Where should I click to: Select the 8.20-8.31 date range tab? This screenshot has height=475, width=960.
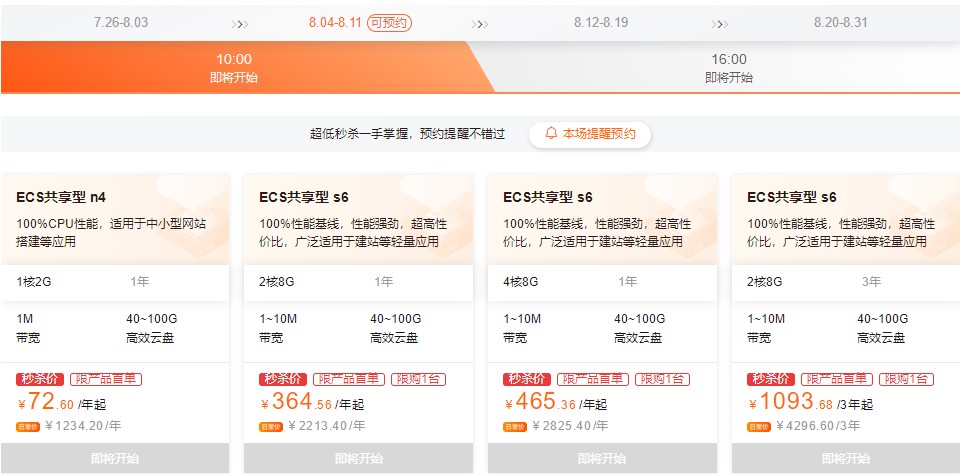[x=841, y=23]
